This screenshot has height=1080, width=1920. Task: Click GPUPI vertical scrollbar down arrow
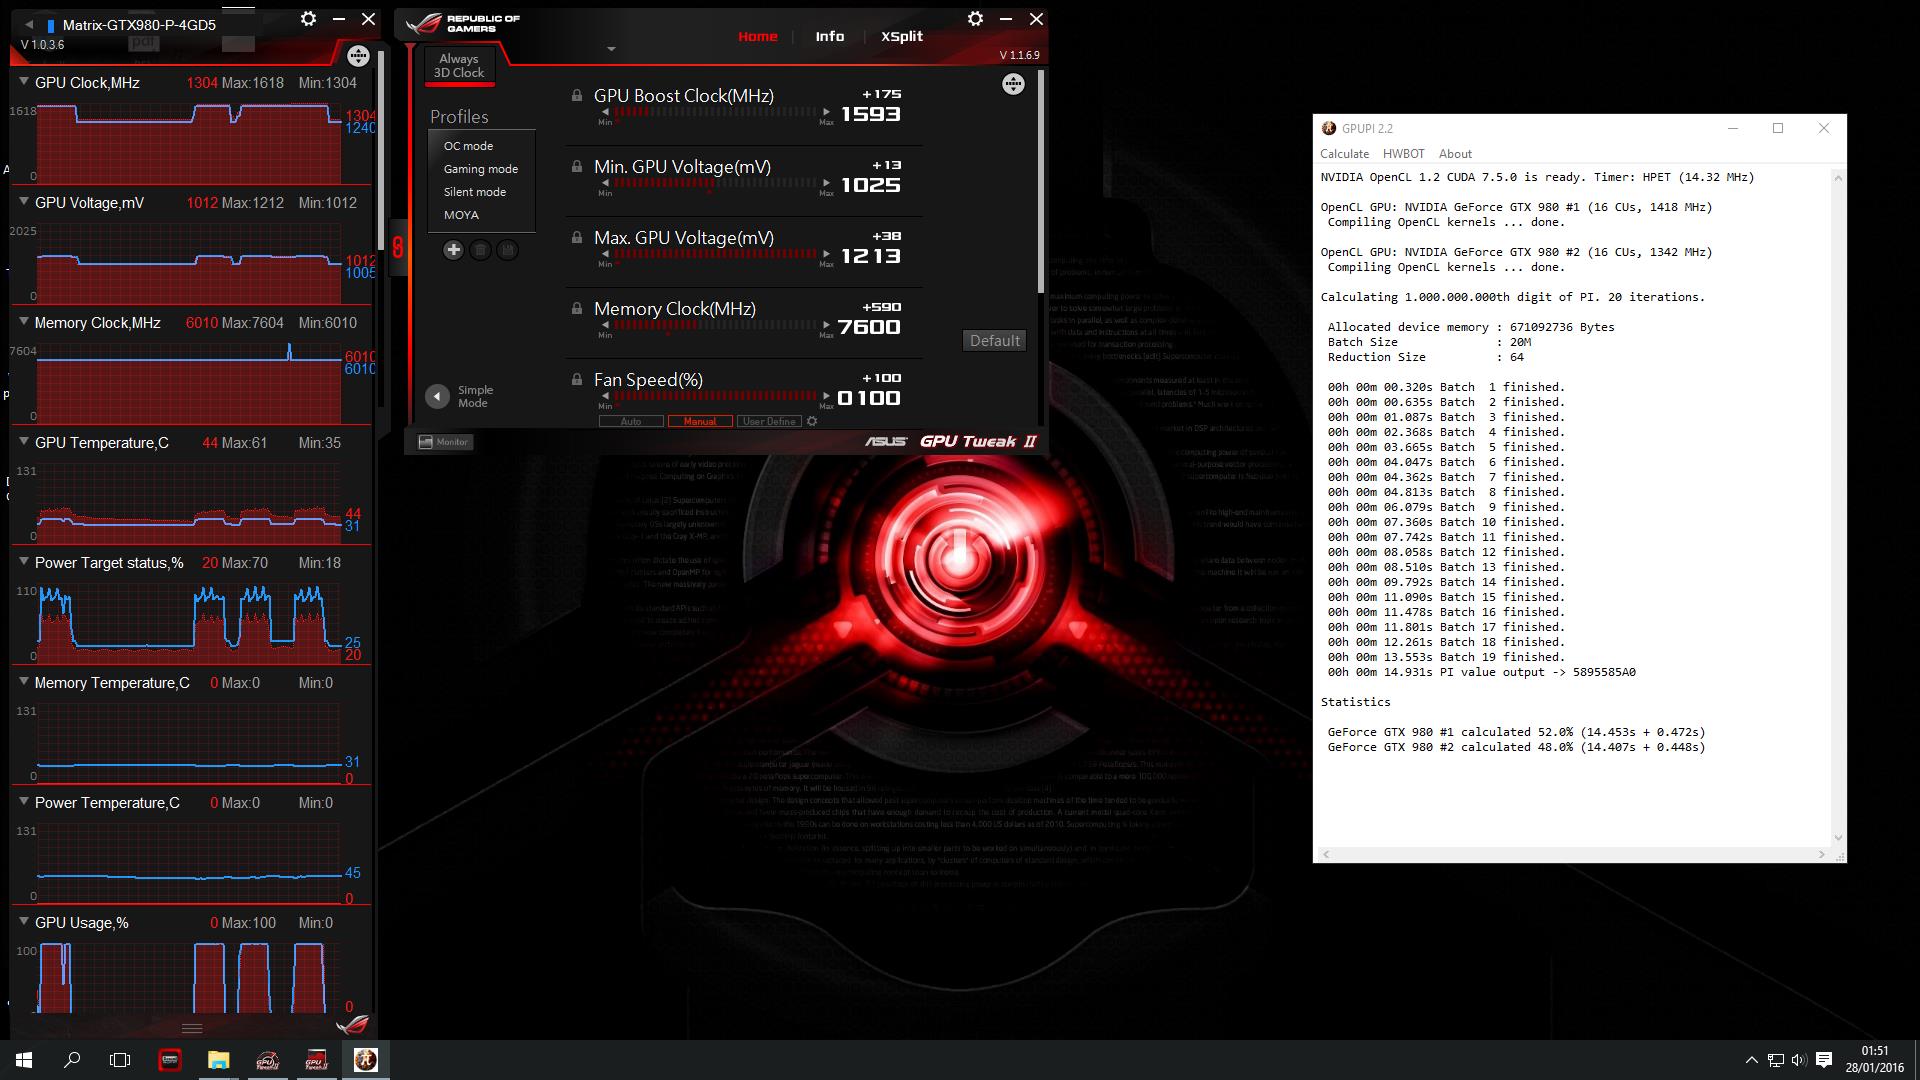1838,838
